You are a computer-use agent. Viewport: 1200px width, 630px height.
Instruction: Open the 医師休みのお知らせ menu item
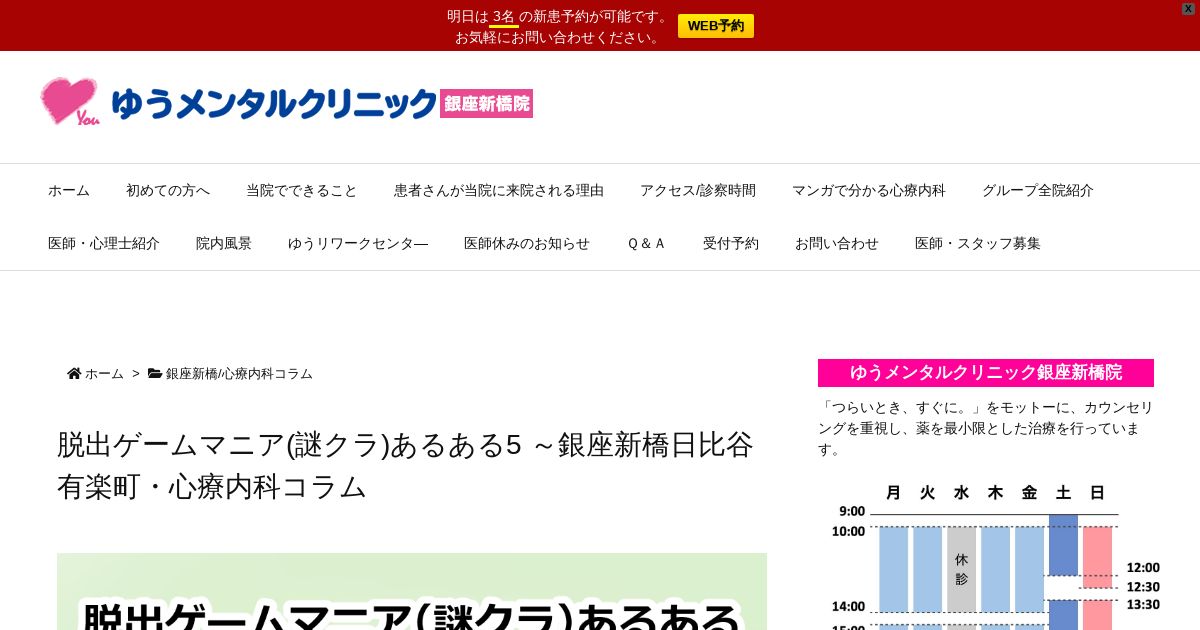point(527,243)
